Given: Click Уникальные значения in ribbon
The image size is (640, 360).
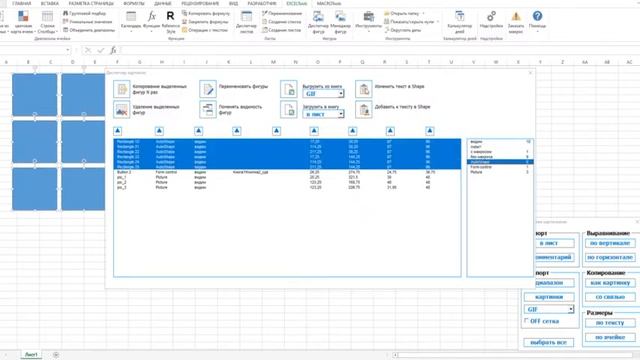Looking at the screenshot, I should 88,22.
